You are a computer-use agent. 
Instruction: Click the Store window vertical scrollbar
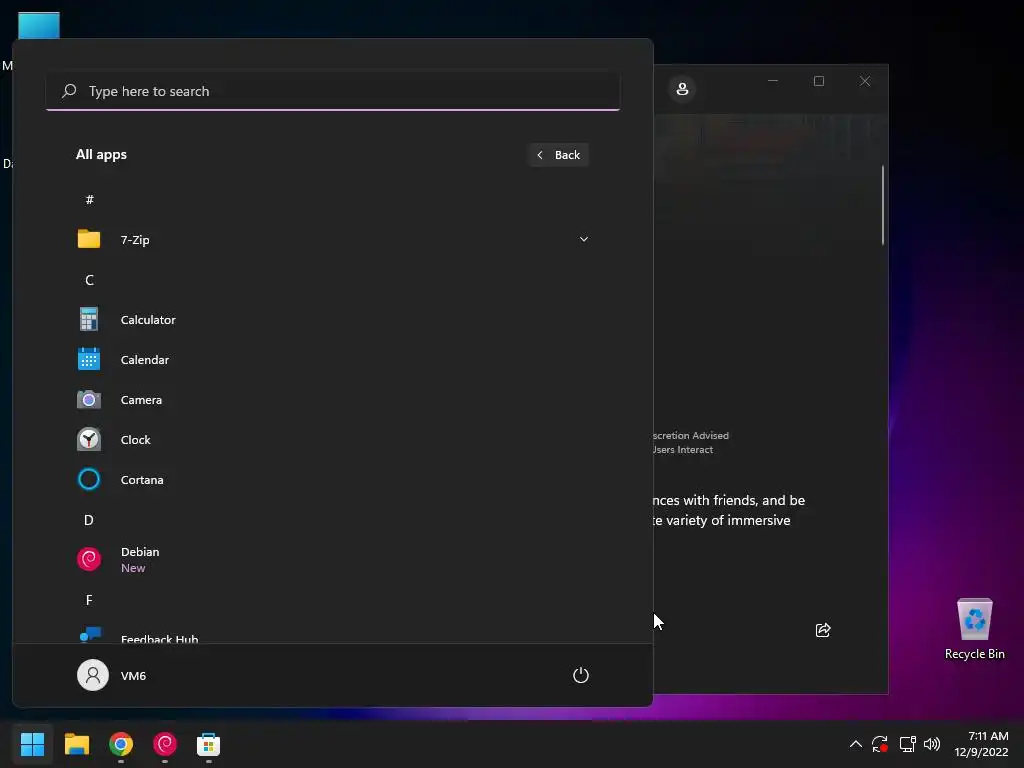coord(883,205)
